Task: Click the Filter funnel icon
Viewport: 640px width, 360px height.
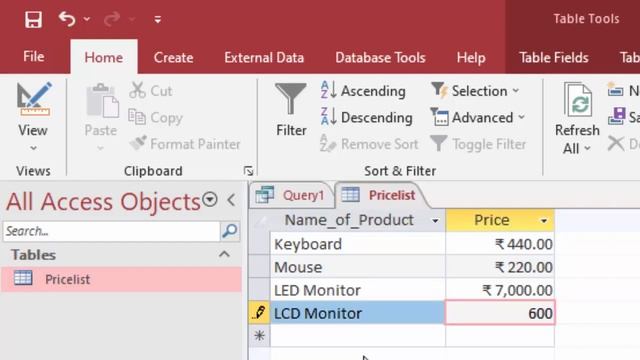Action: (291, 98)
